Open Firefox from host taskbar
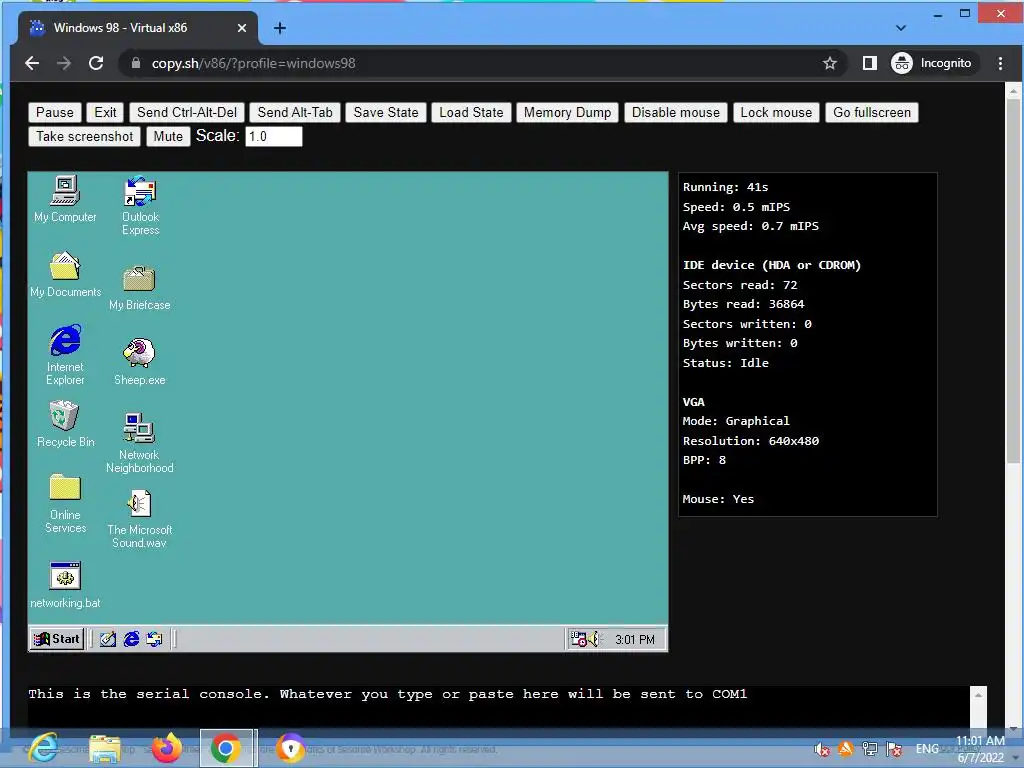 coord(167,748)
